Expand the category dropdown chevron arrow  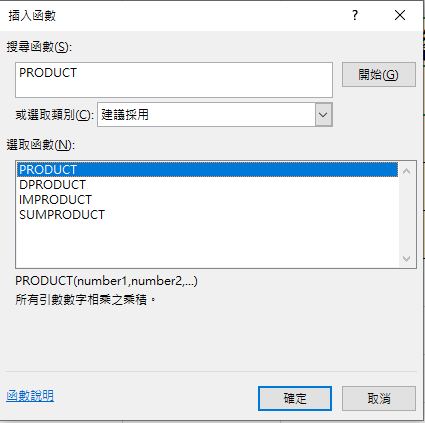click(323, 115)
